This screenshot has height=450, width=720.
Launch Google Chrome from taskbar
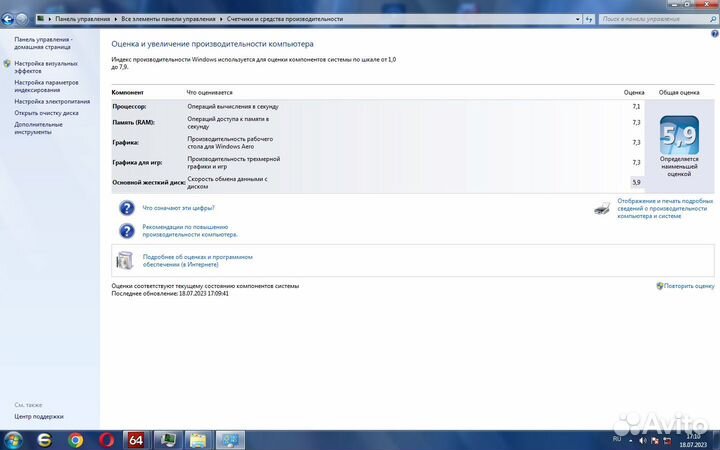coord(76,440)
